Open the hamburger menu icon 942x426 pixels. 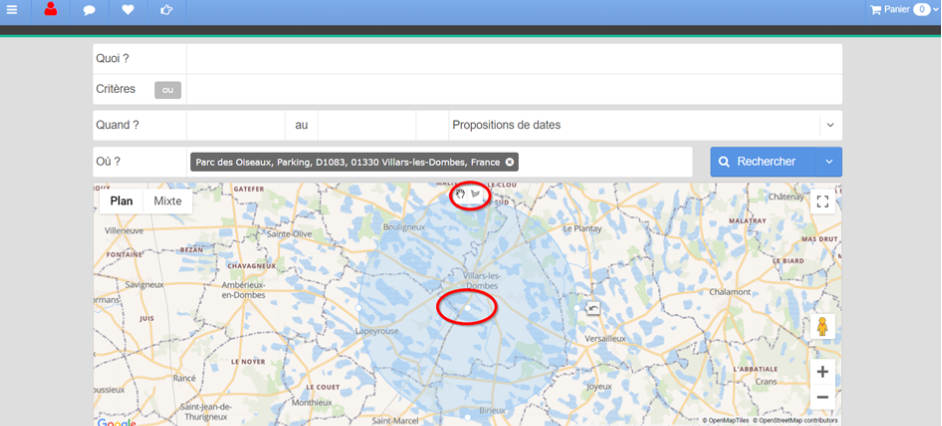(12, 10)
